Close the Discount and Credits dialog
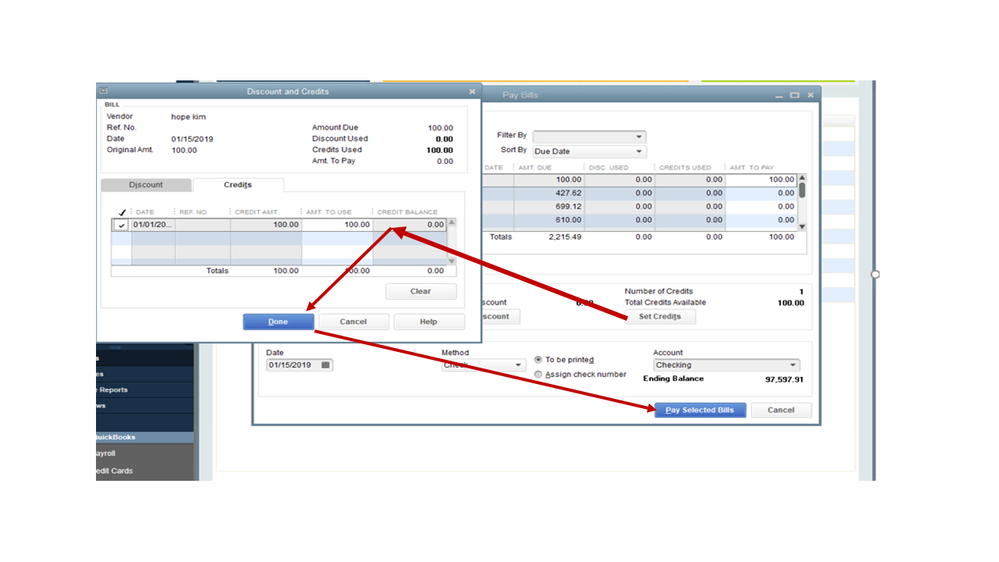This screenshot has height=562, width=999. click(x=472, y=92)
